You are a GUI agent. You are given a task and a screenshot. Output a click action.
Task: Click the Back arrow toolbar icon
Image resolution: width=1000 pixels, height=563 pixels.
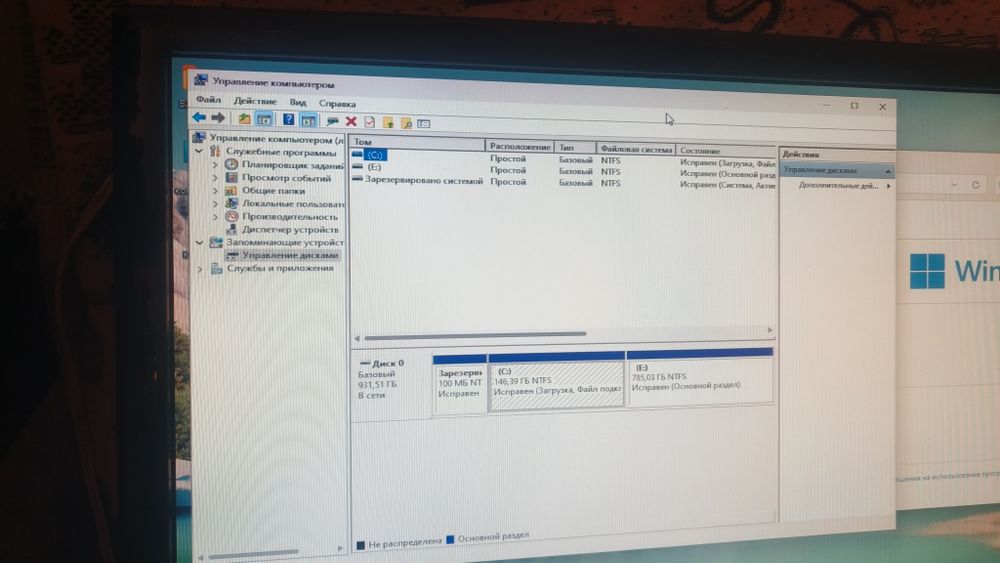(x=199, y=117)
